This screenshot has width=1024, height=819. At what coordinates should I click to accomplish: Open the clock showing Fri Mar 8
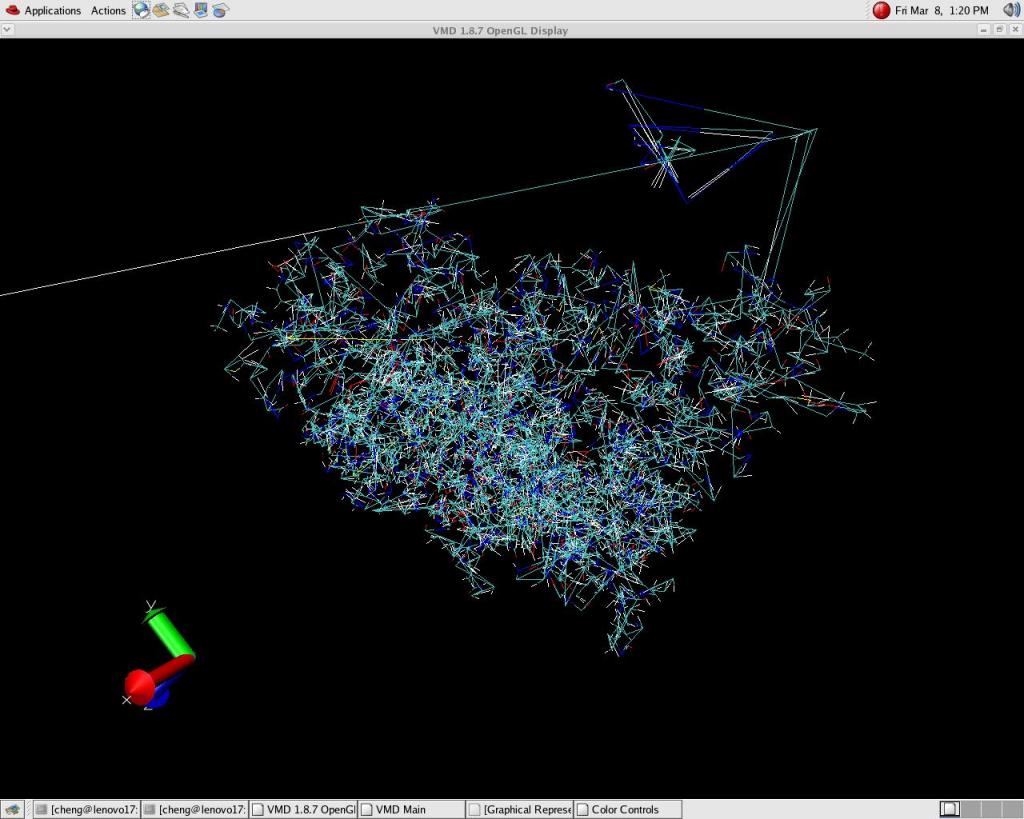941,10
